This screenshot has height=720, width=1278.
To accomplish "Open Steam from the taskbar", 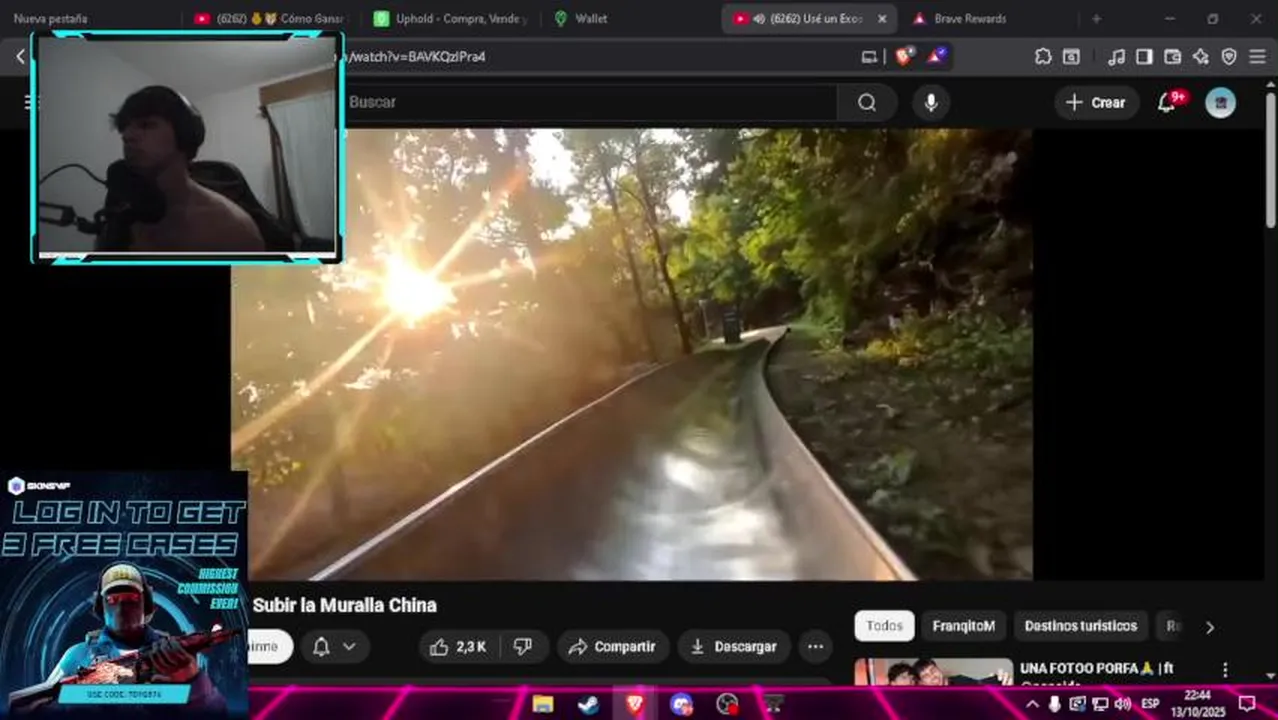I will click(589, 704).
